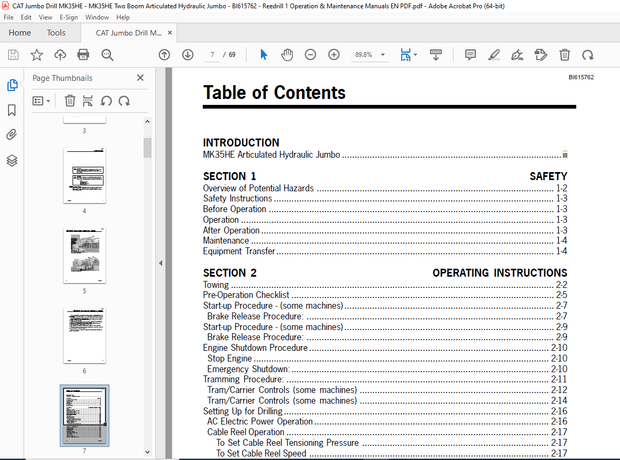Open the File menu
This screenshot has height=460, width=620.
[9, 17]
